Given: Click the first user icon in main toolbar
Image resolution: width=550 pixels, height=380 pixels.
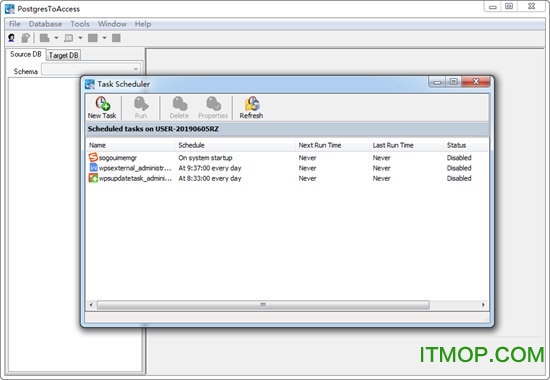Looking at the screenshot, I should click(x=12, y=38).
